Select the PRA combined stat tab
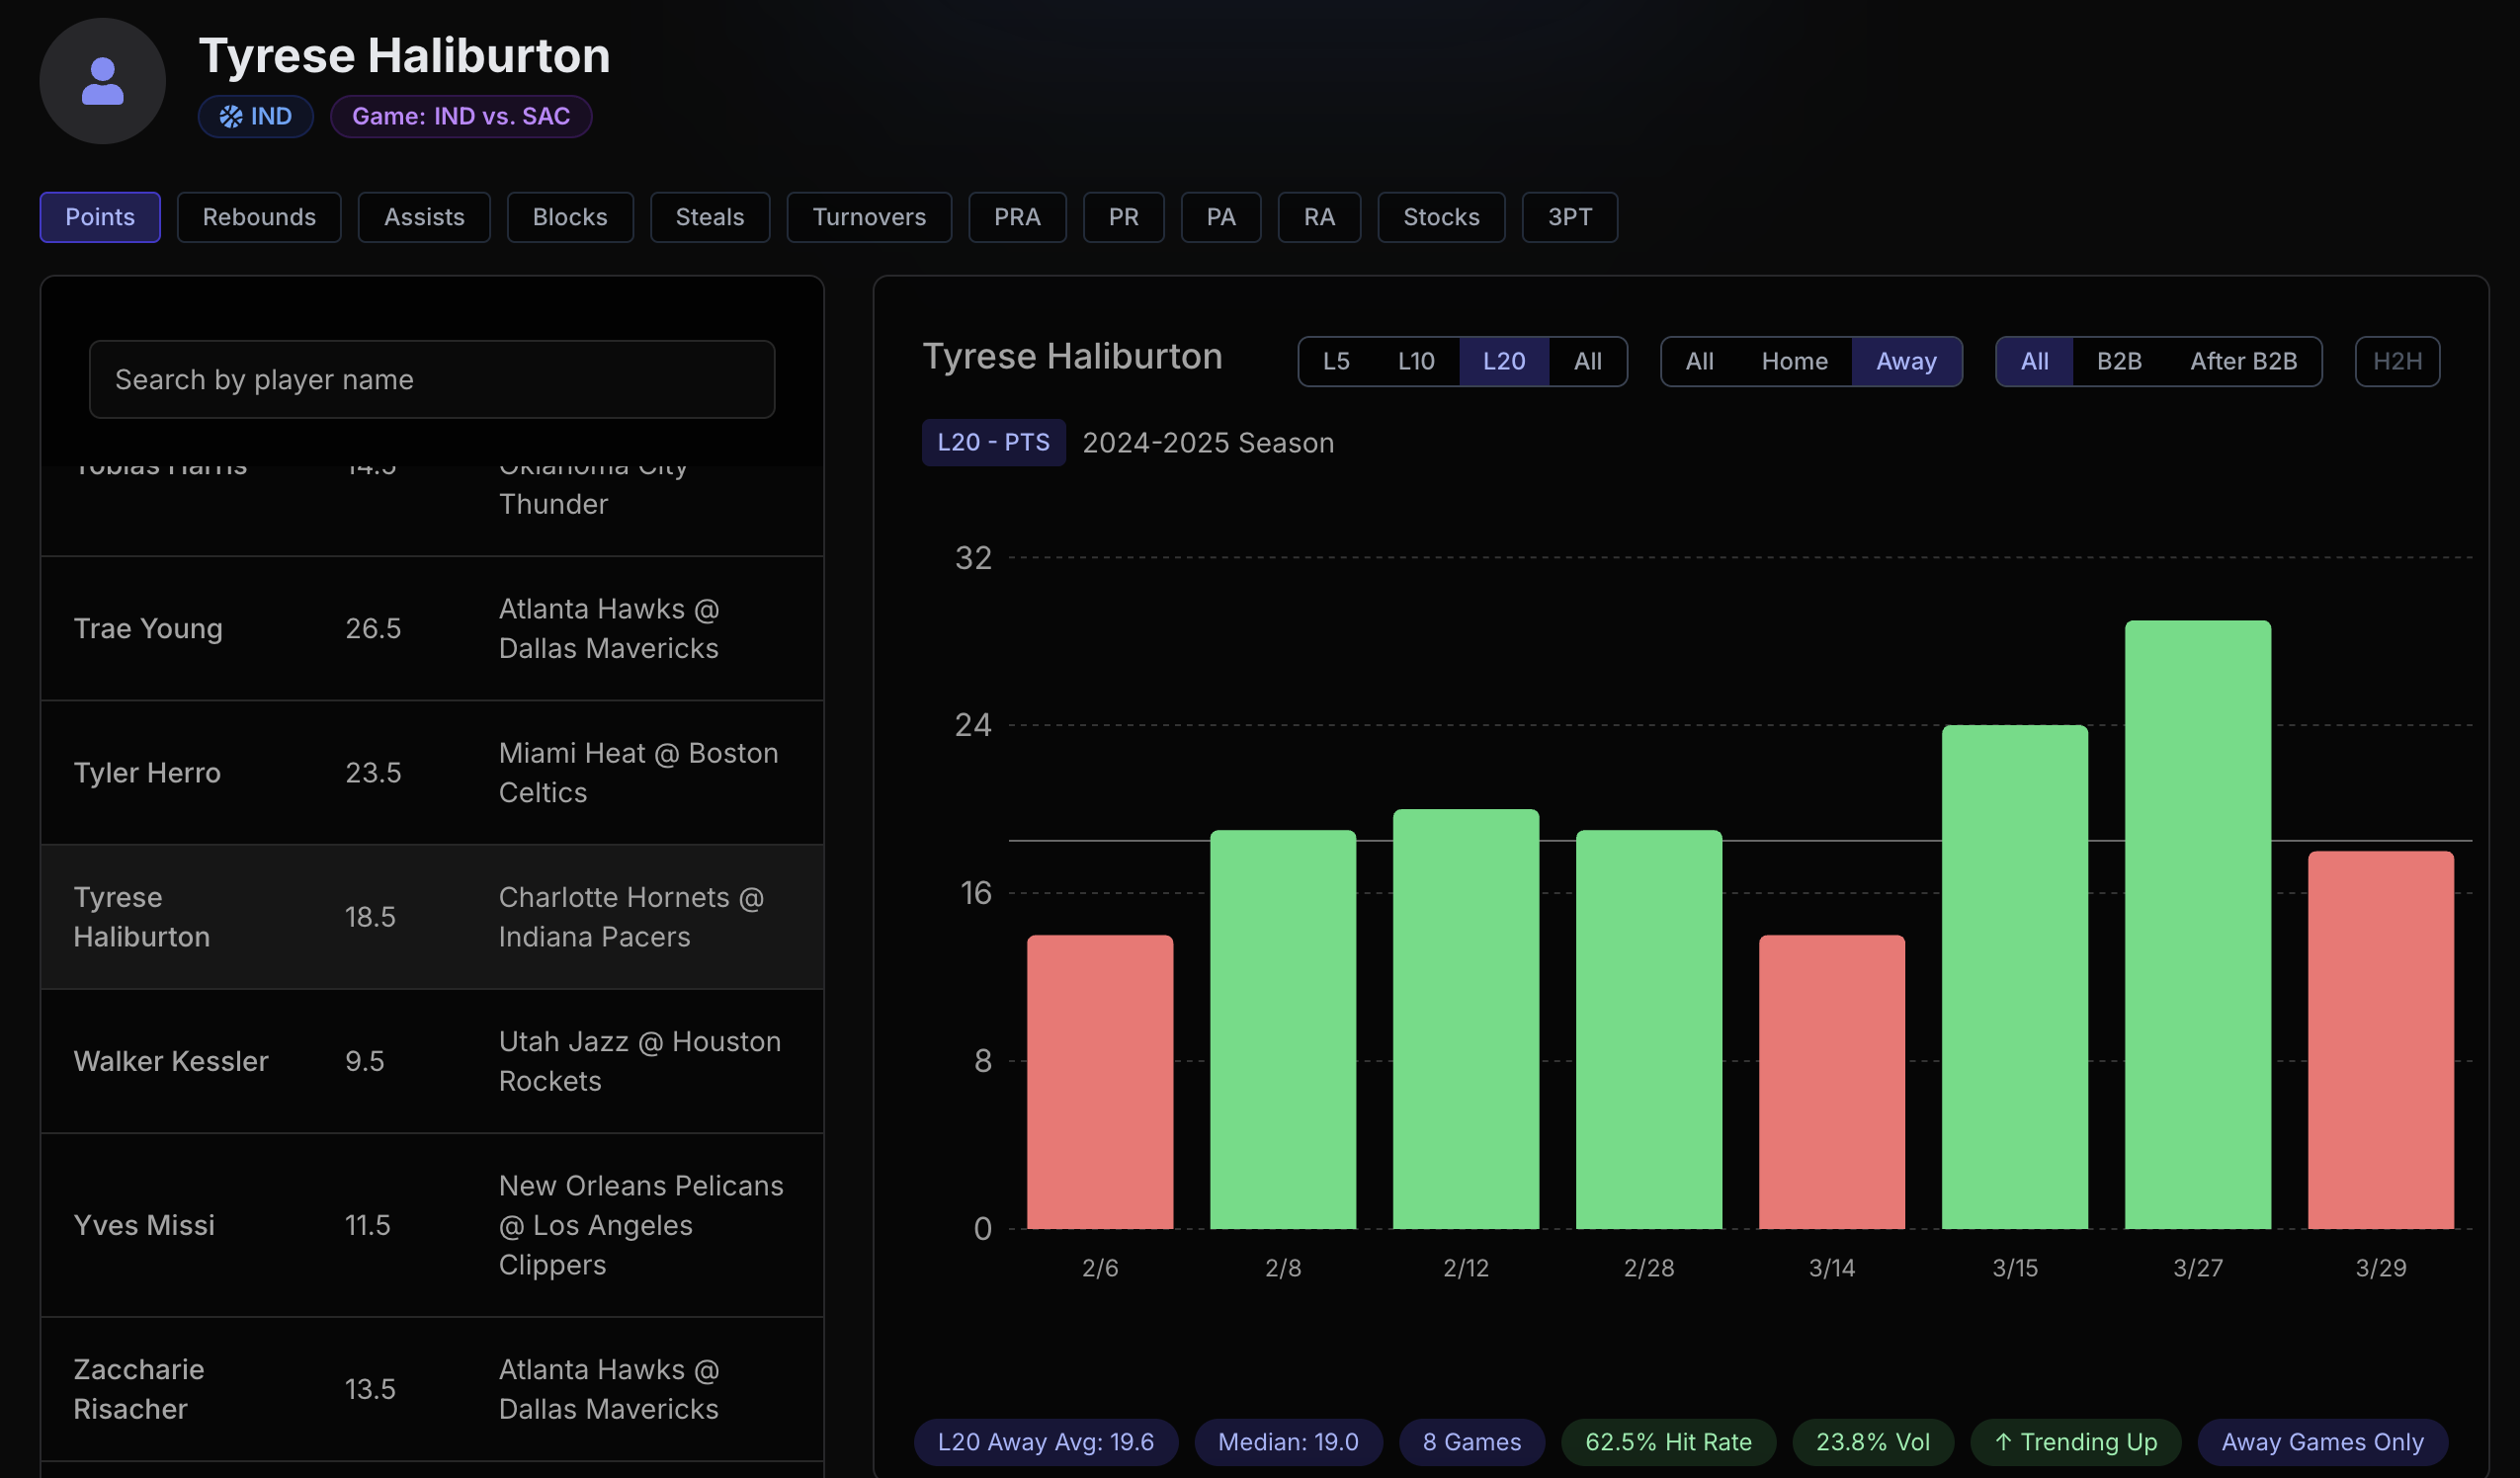This screenshot has height=1478, width=2520. (1017, 217)
